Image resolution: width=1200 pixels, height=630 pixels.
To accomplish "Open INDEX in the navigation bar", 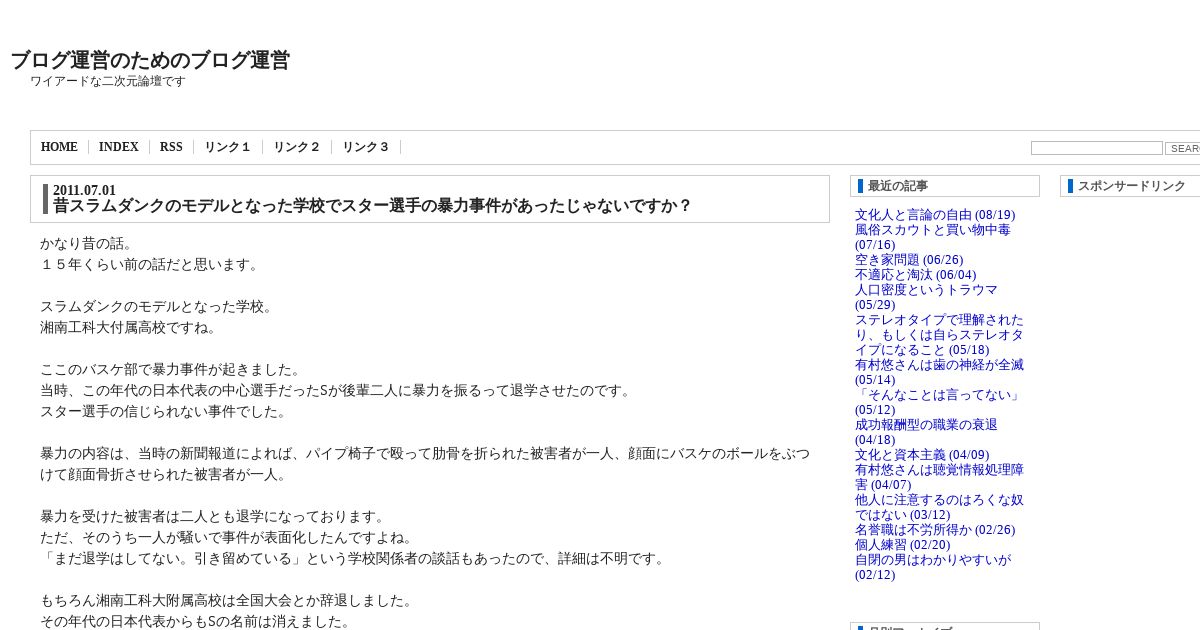I will [x=119, y=147].
